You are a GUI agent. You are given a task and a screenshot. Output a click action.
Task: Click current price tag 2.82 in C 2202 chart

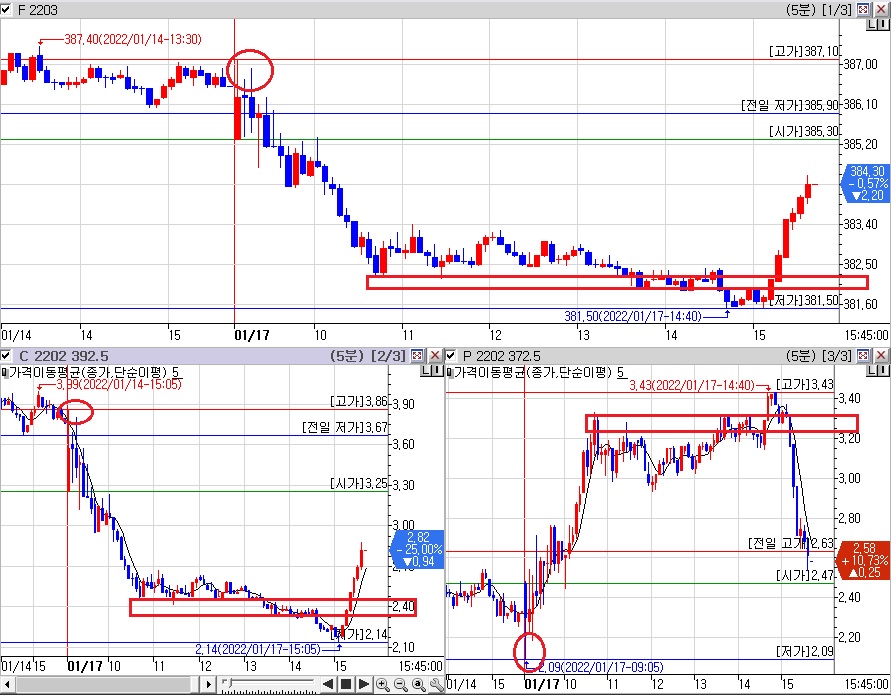point(419,549)
